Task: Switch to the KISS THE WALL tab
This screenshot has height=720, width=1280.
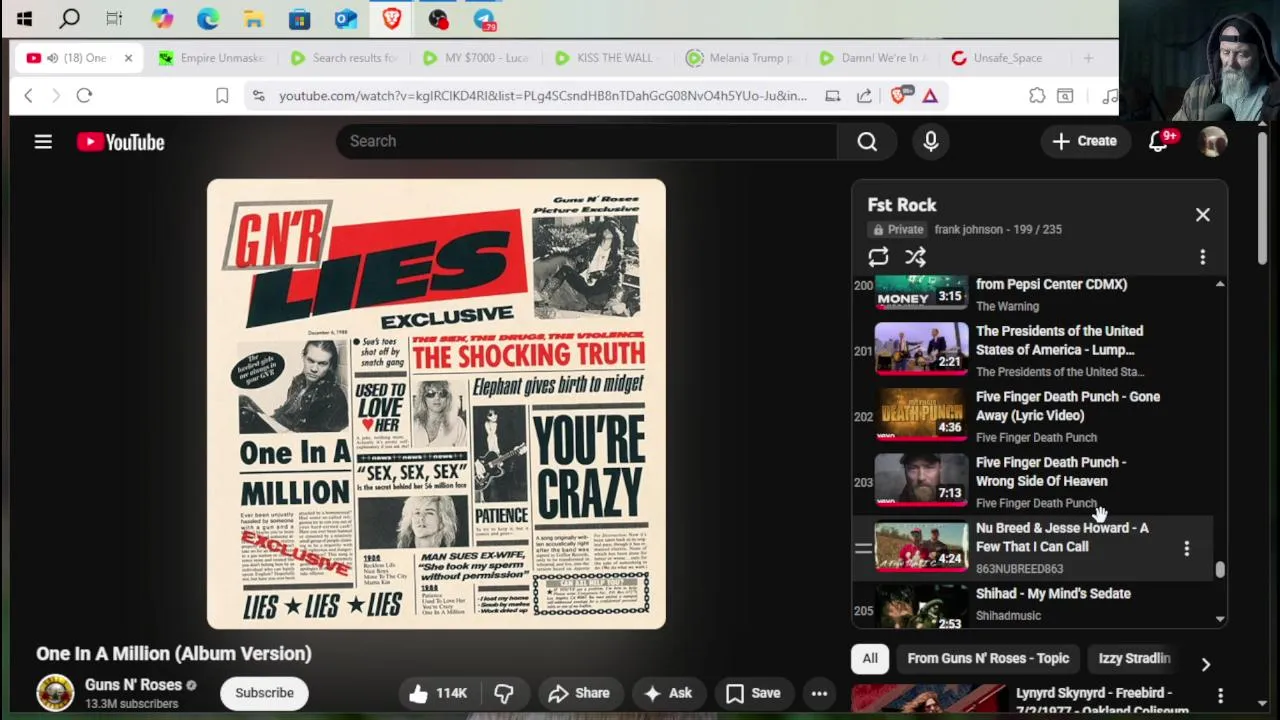Action: [x=607, y=58]
